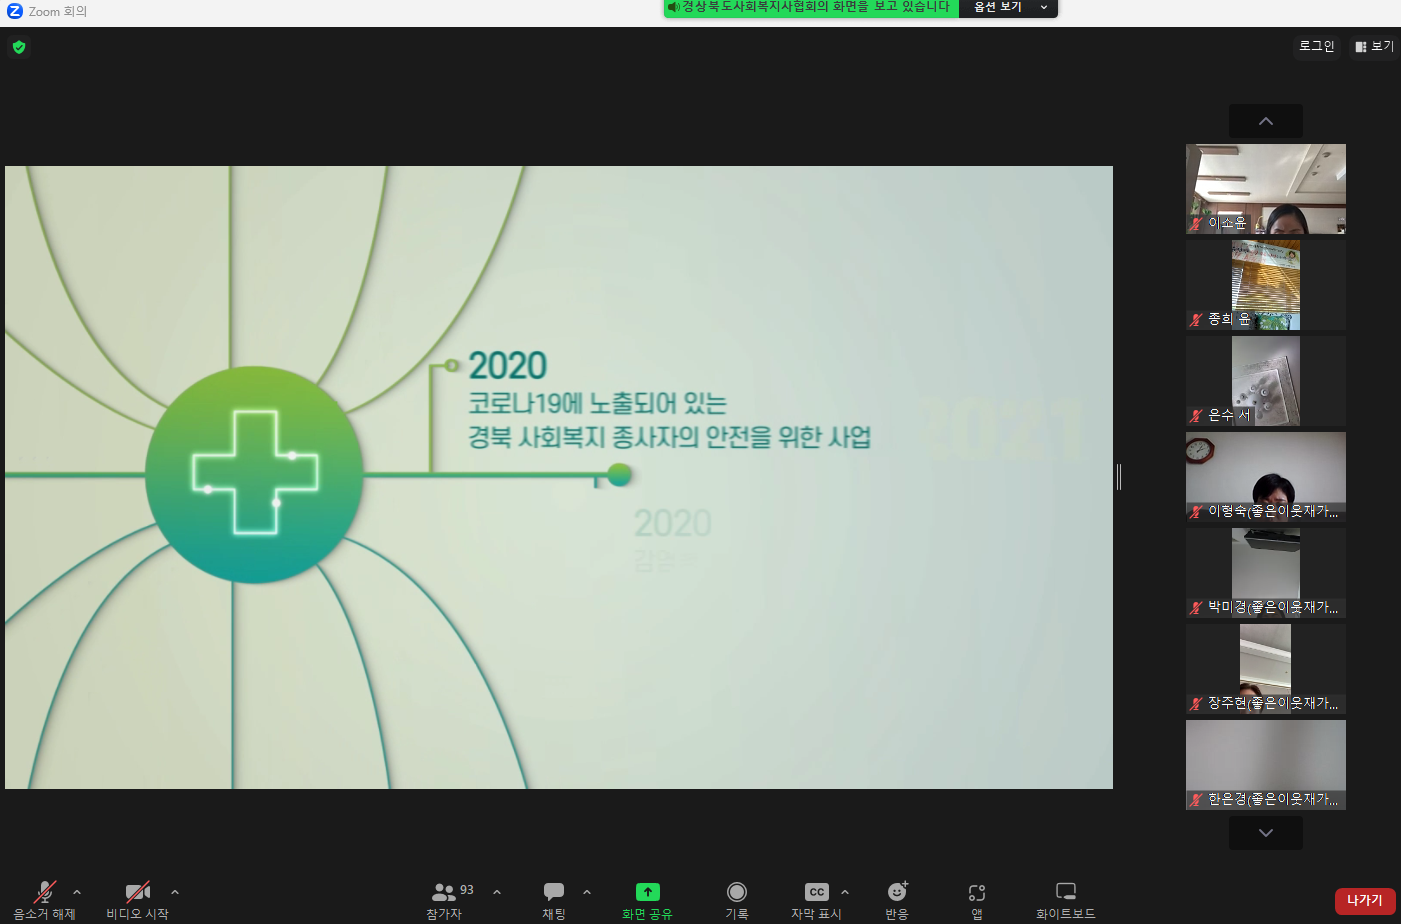Click the panel divider handle beside shared screen
The image size is (1401, 924).
coord(1119,477)
